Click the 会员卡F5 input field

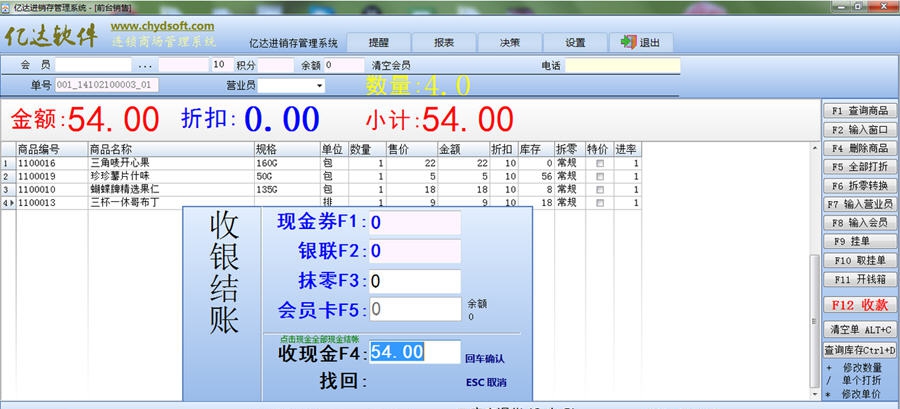[415, 309]
